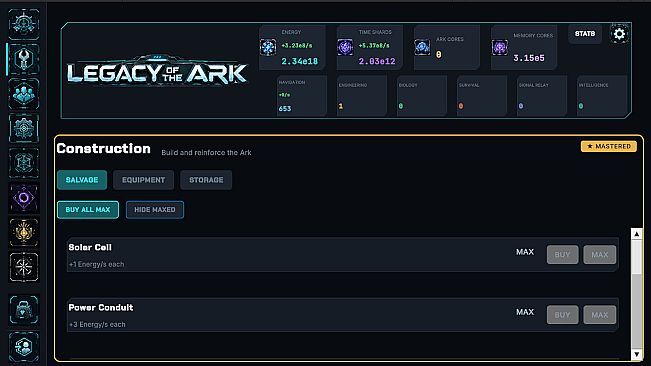
Task: Click the Solar Cell title
Action: (x=90, y=247)
